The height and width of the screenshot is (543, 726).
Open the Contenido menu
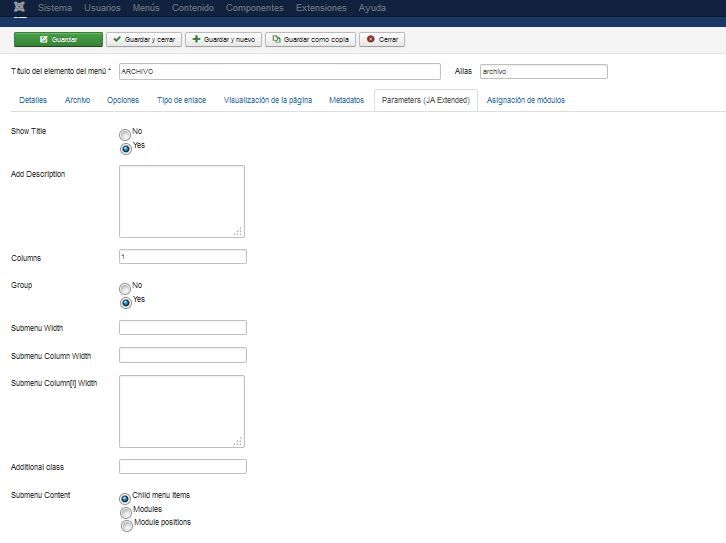click(193, 8)
